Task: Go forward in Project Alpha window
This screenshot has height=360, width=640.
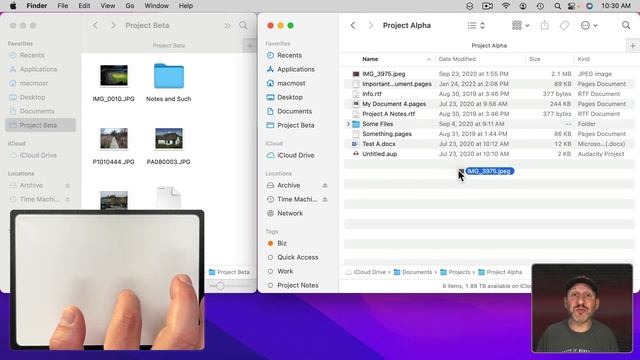Action: (370, 25)
